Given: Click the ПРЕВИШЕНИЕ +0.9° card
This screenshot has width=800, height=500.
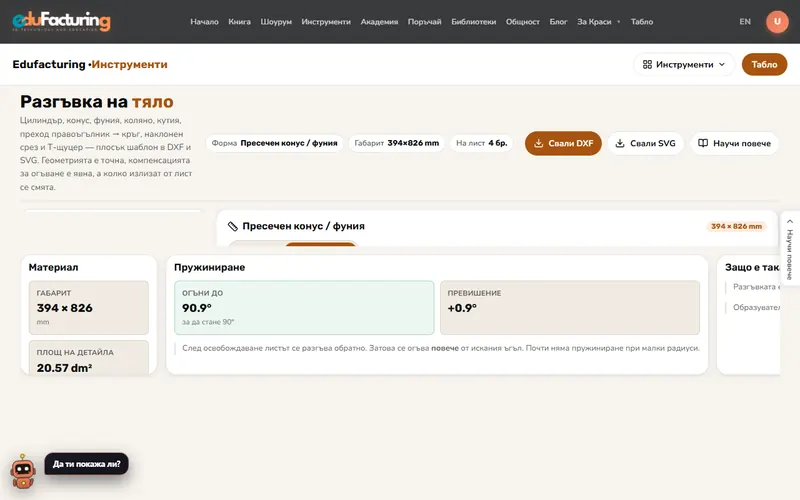Looking at the screenshot, I should (x=570, y=308).
